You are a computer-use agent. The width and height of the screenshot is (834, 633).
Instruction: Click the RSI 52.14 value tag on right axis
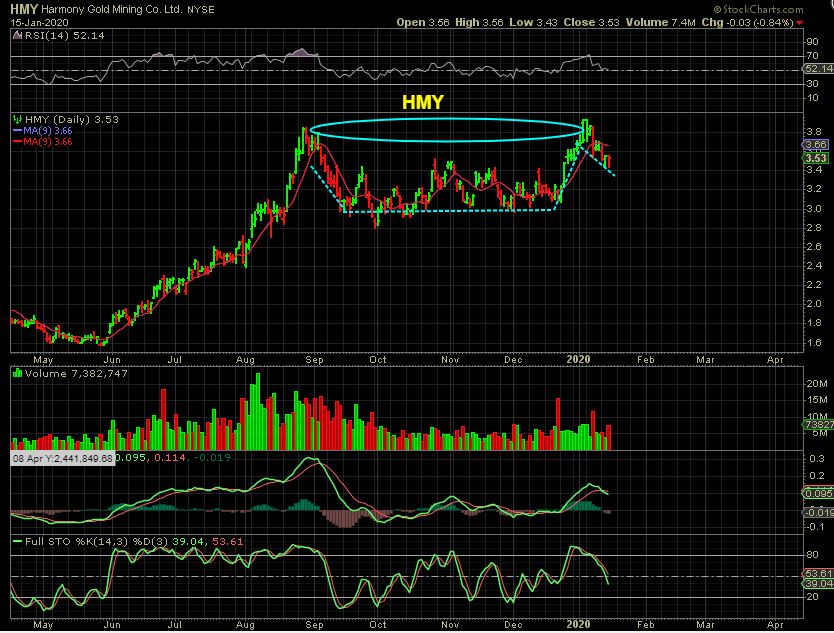coord(818,69)
